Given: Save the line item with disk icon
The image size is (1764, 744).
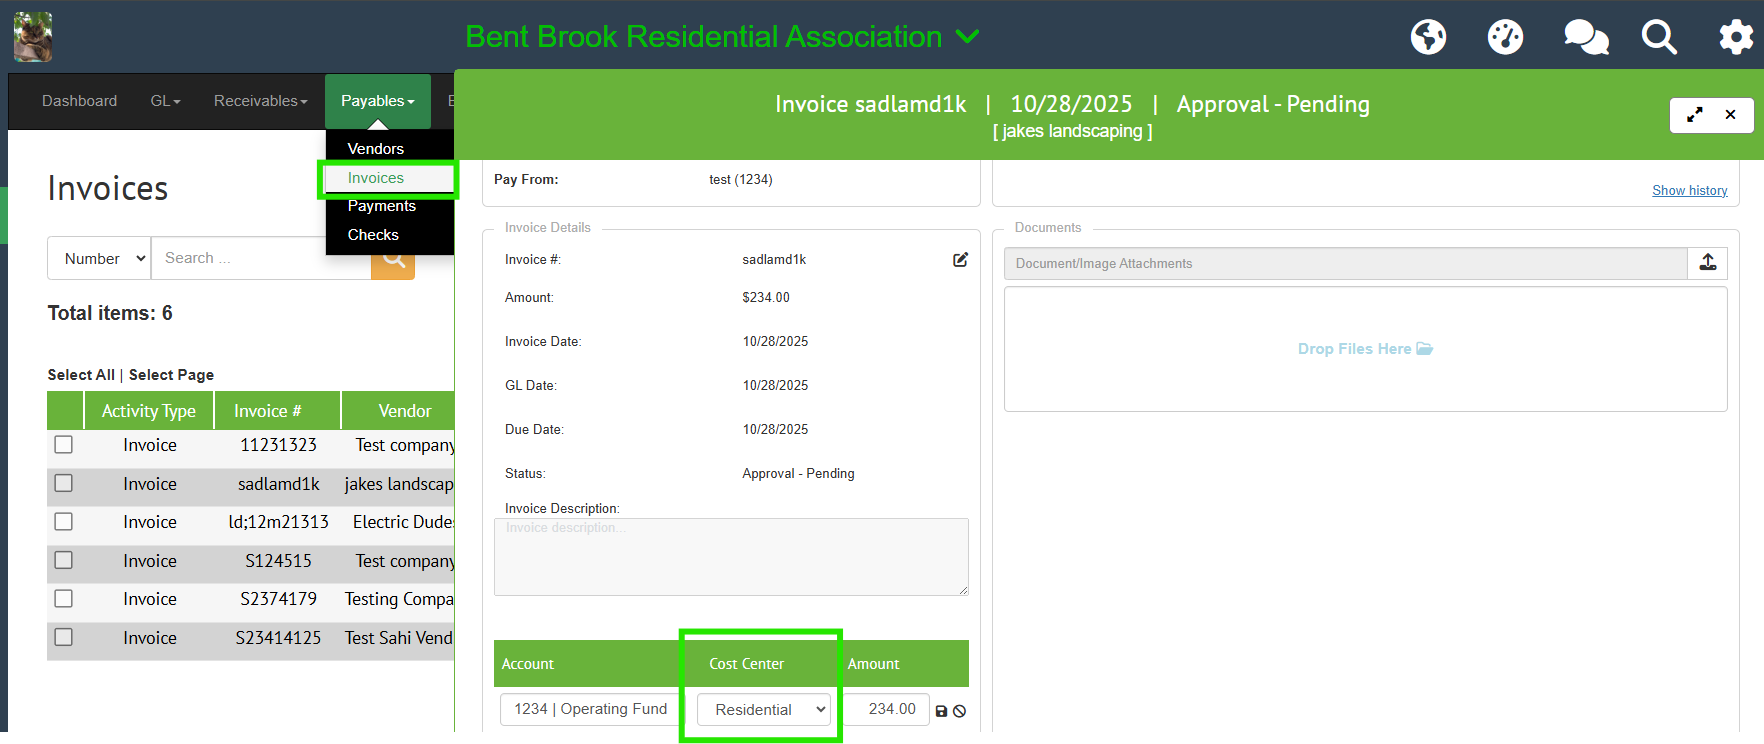Looking at the screenshot, I should pos(941,711).
